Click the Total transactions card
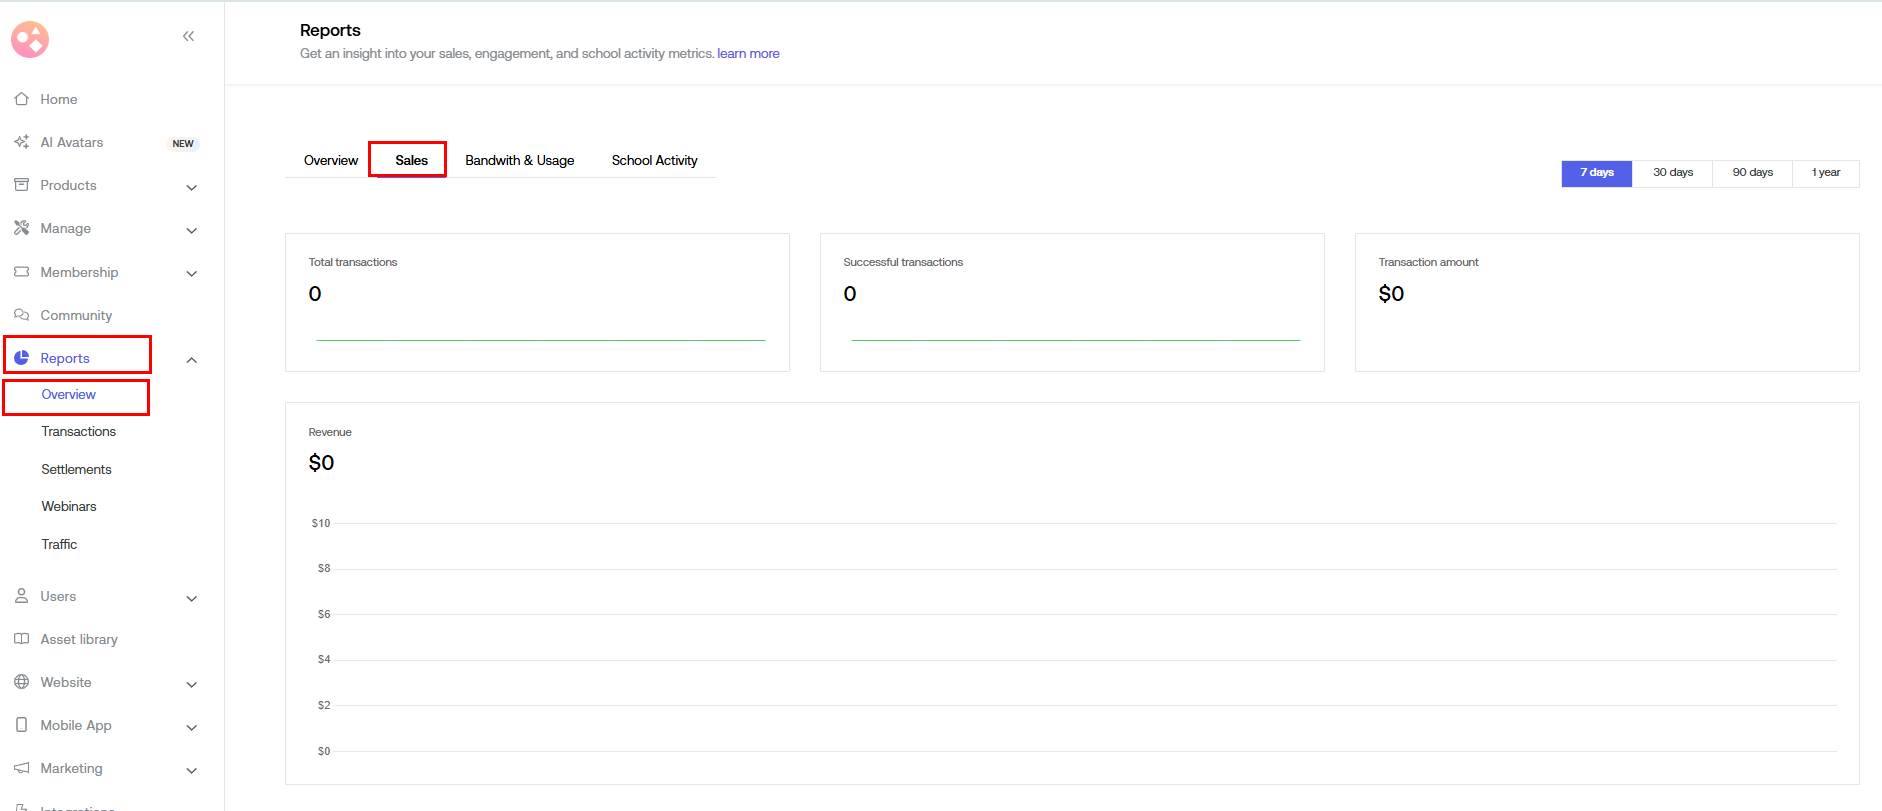This screenshot has width=1882, height=811. (x=537, y=302)
